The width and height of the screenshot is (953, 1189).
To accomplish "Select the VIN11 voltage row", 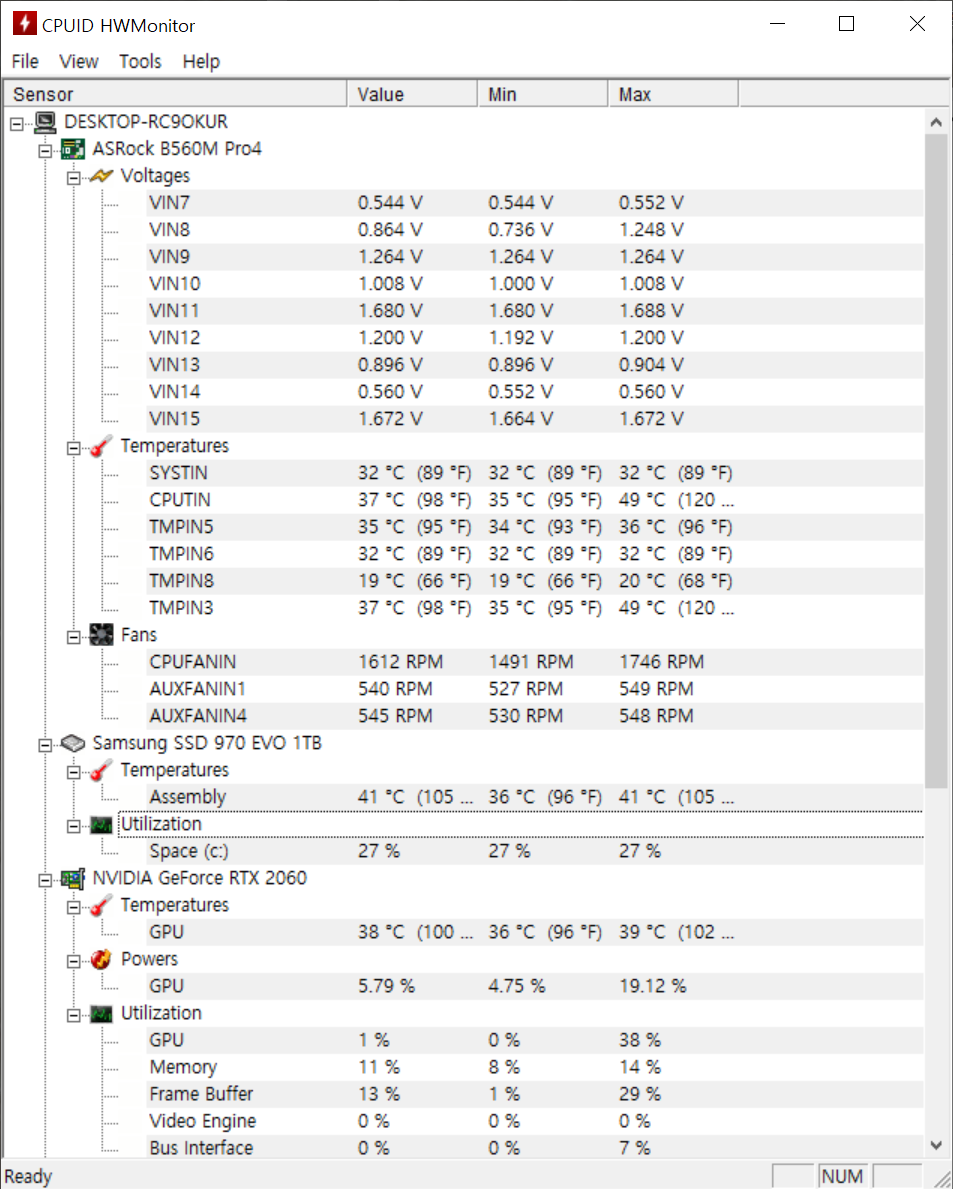I will [x=534, y=311].
